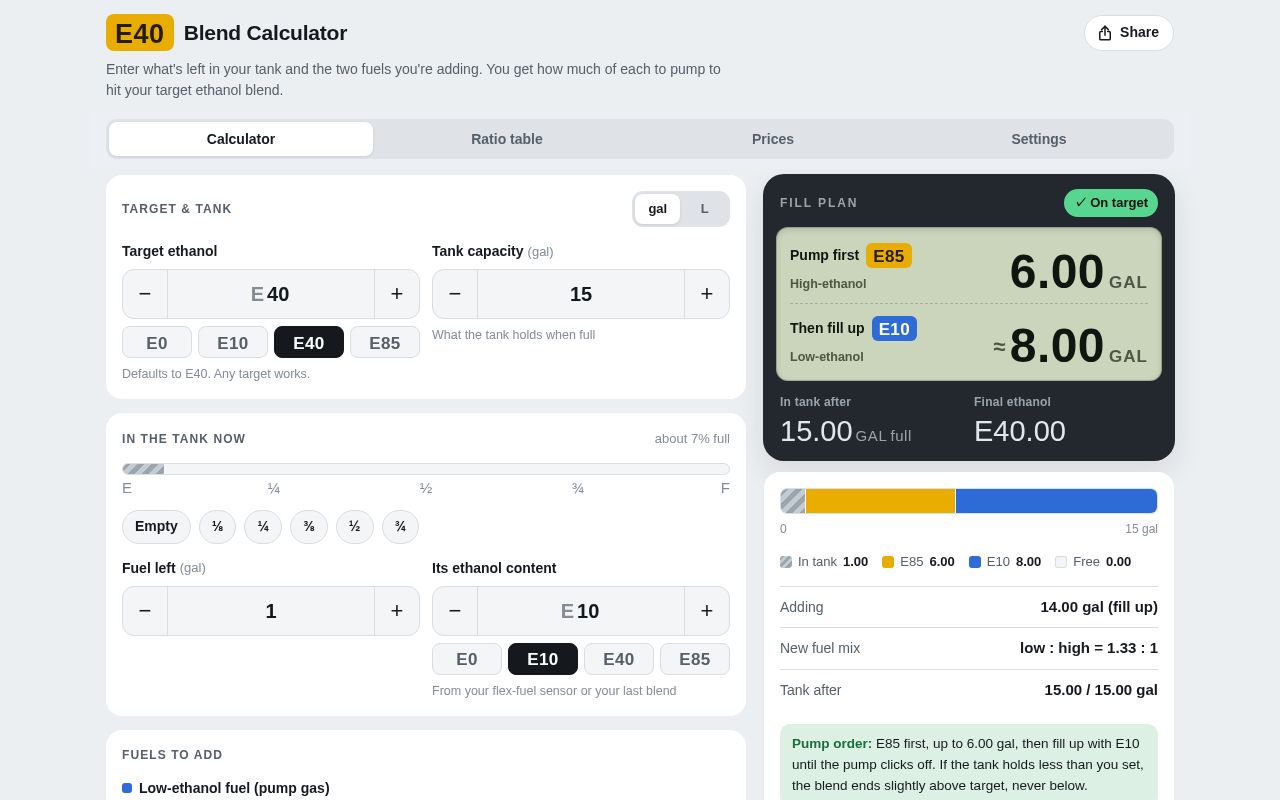The height and width of the screenshot is (800, 1280).
Task: Go to the Settings tab
Action: [x=1039, y=139]
